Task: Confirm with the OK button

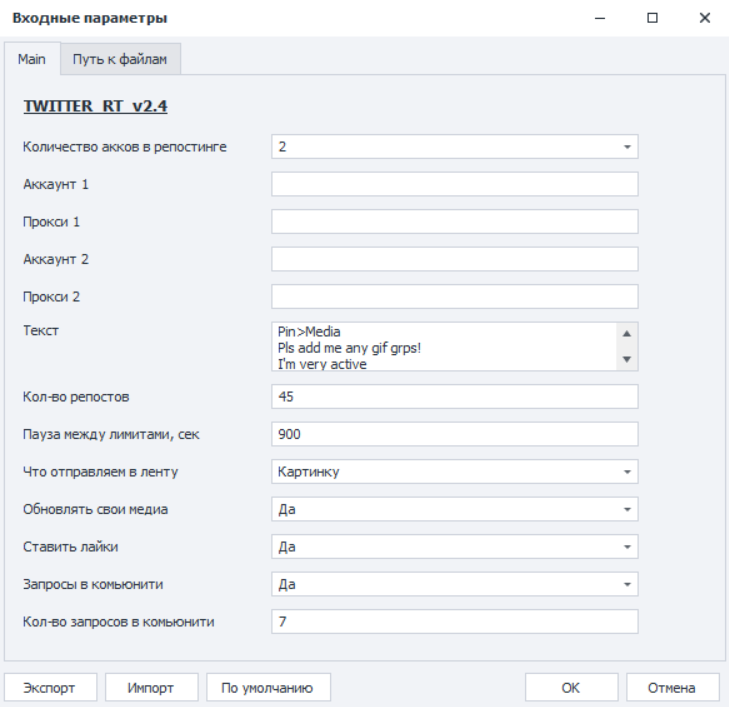Action: [571, 687]
